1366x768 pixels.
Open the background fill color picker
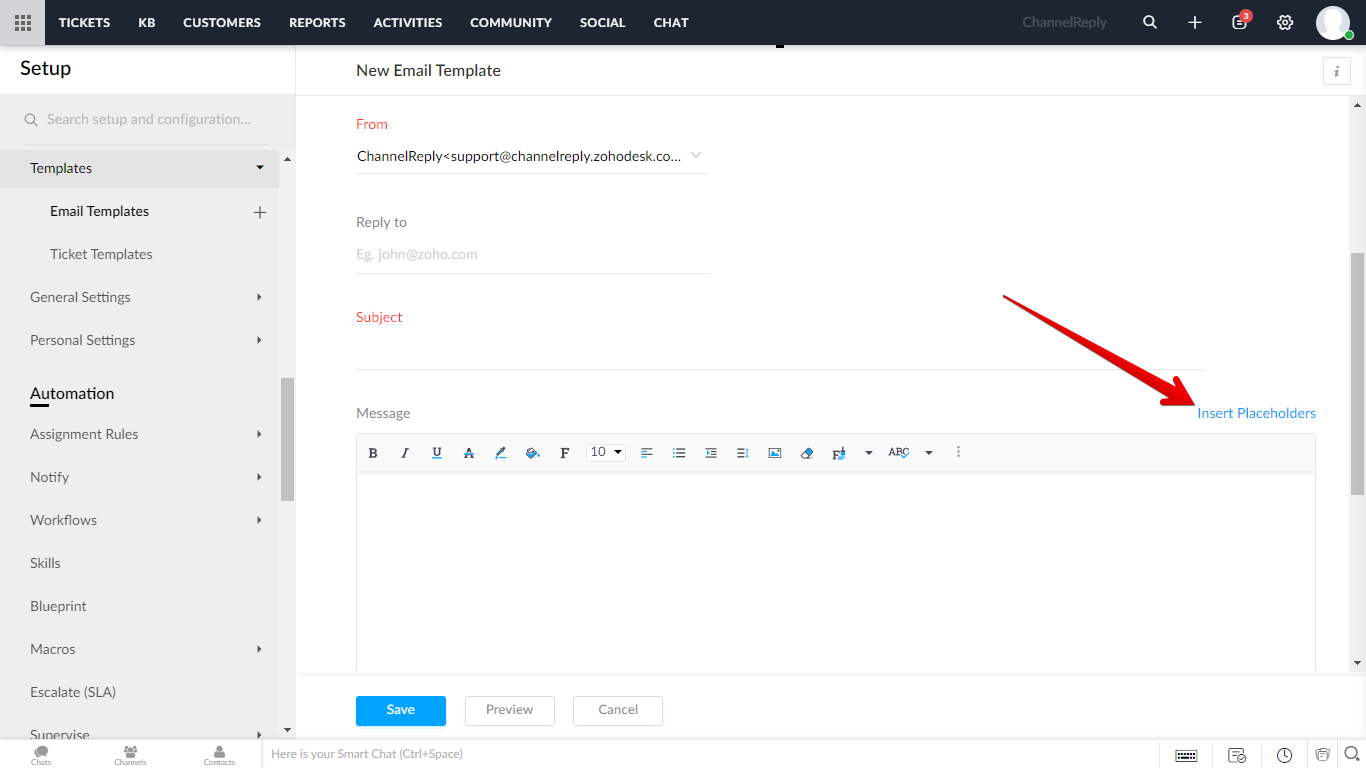532,453
